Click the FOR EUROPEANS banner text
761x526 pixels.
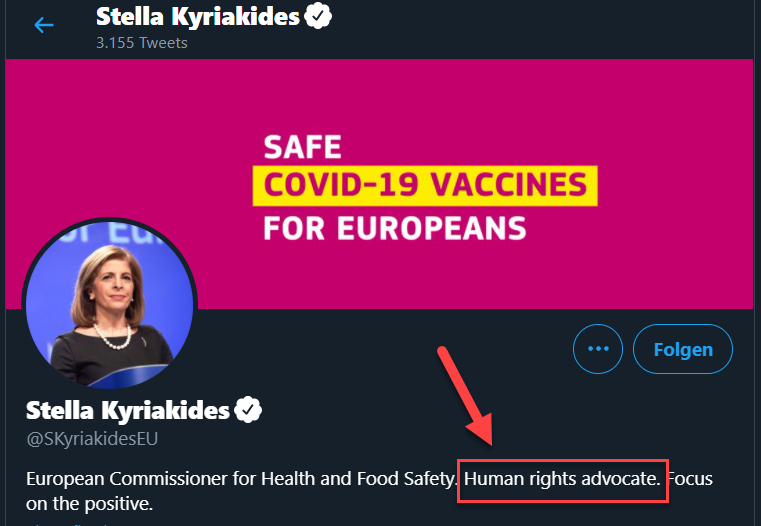tap(394, 226)
